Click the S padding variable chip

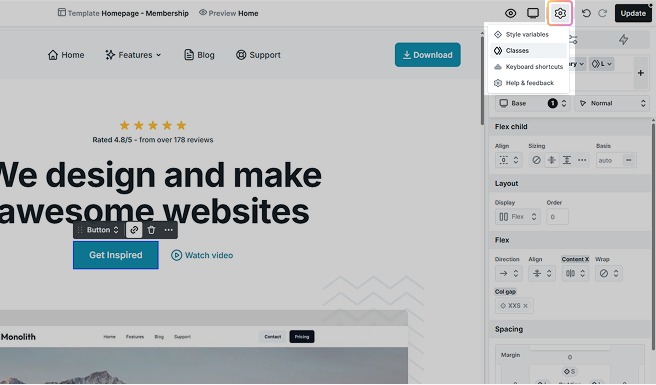tap(569, 371)
